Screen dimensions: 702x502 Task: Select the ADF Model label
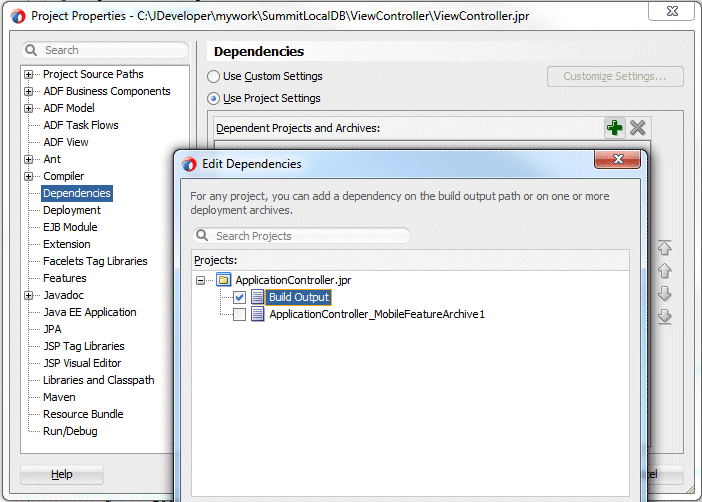(x=69, y=108)
